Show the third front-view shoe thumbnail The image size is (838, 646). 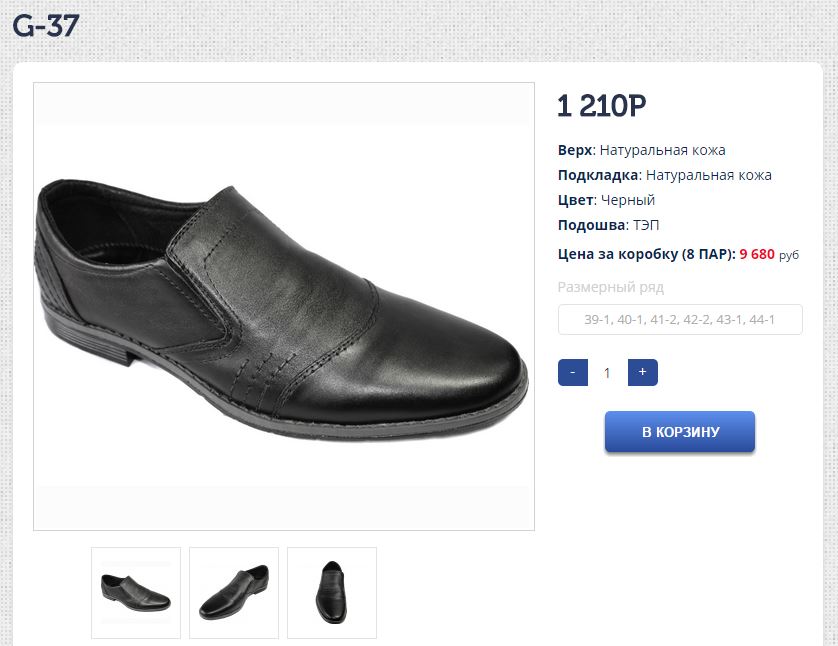pos(332,592)
